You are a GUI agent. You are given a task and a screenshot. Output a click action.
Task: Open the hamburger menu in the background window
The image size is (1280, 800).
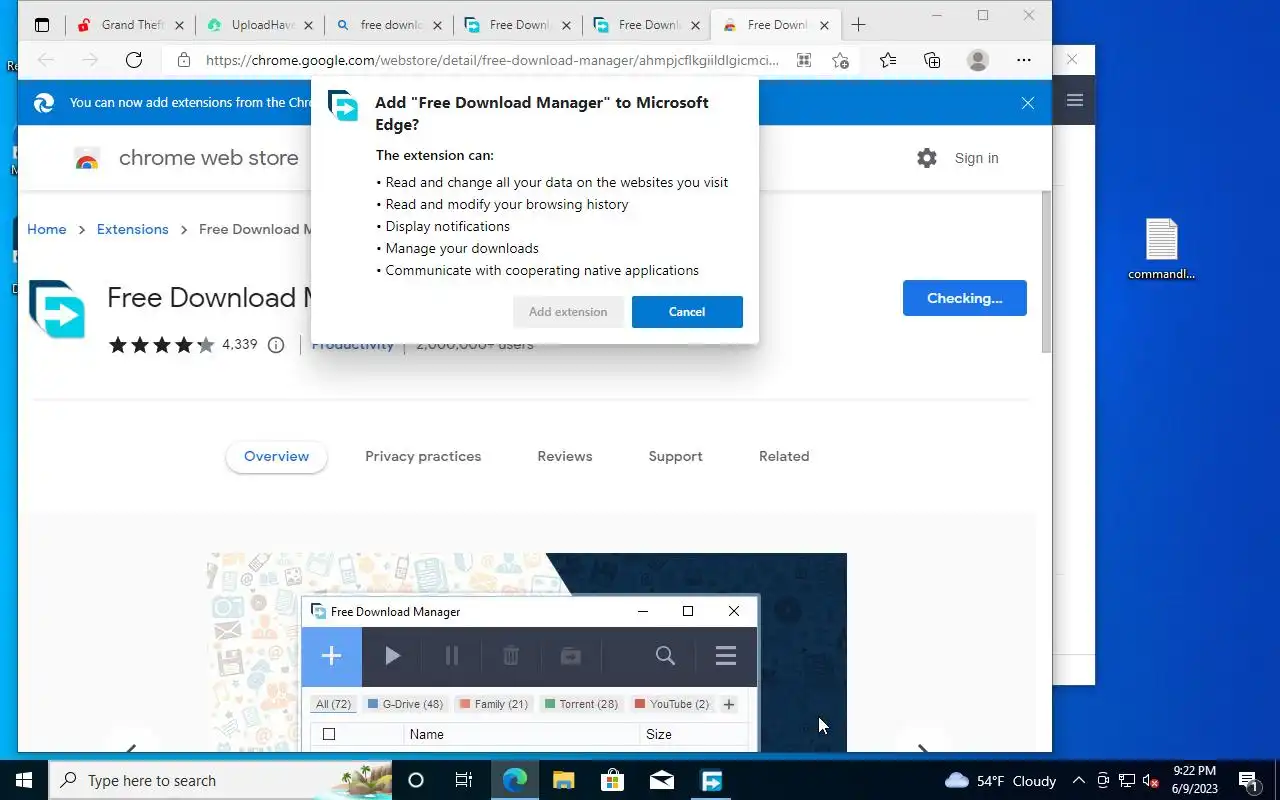[x=1075, y=100]
